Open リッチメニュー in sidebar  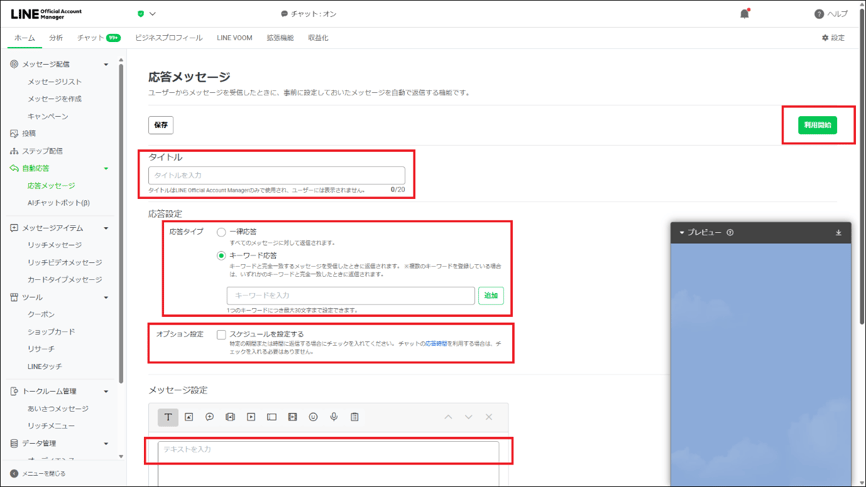click(51, 426)
